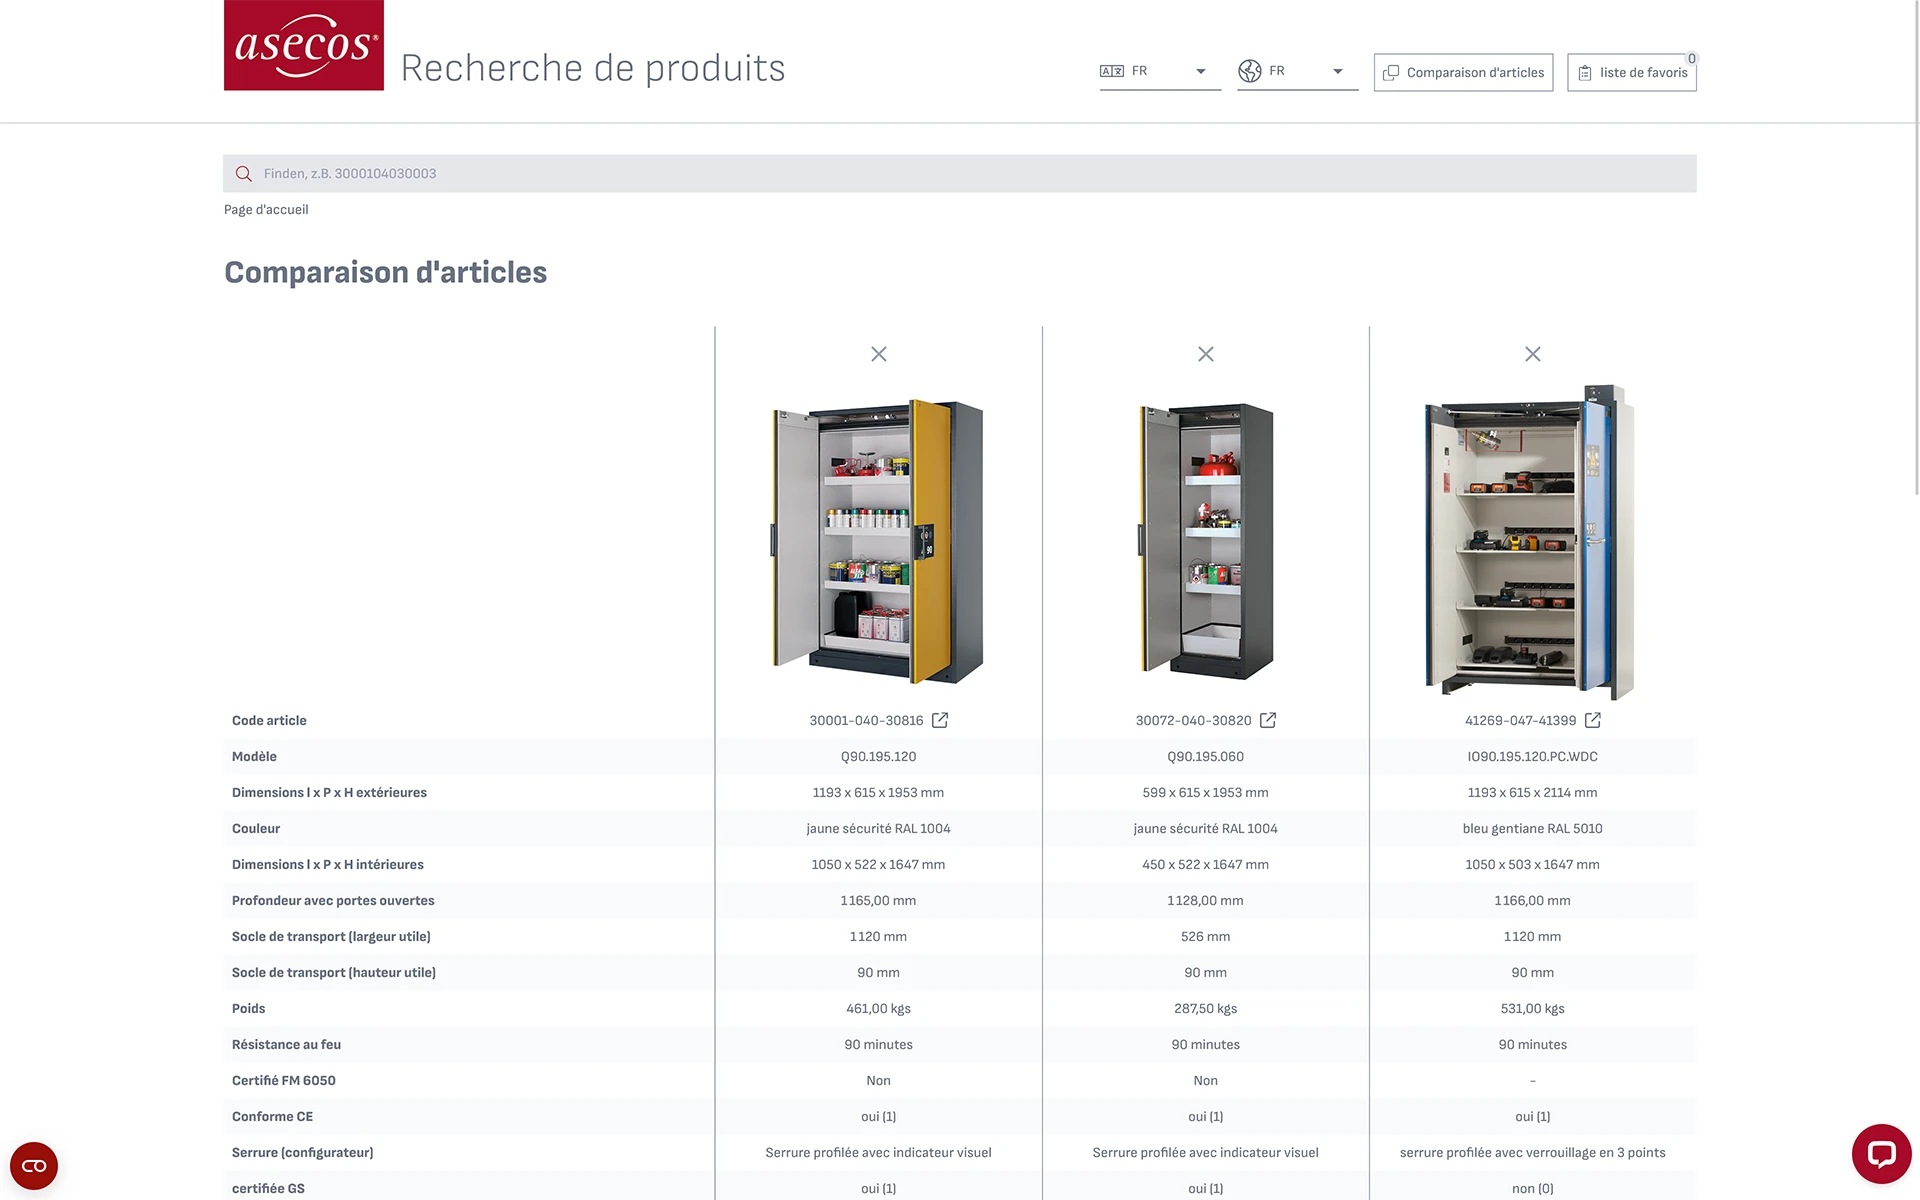This screenshot has height=1200, width=1920.
Task: Click the favorites counter badge showing 0
Action: pyautogui.click(x=1691, y=59)
